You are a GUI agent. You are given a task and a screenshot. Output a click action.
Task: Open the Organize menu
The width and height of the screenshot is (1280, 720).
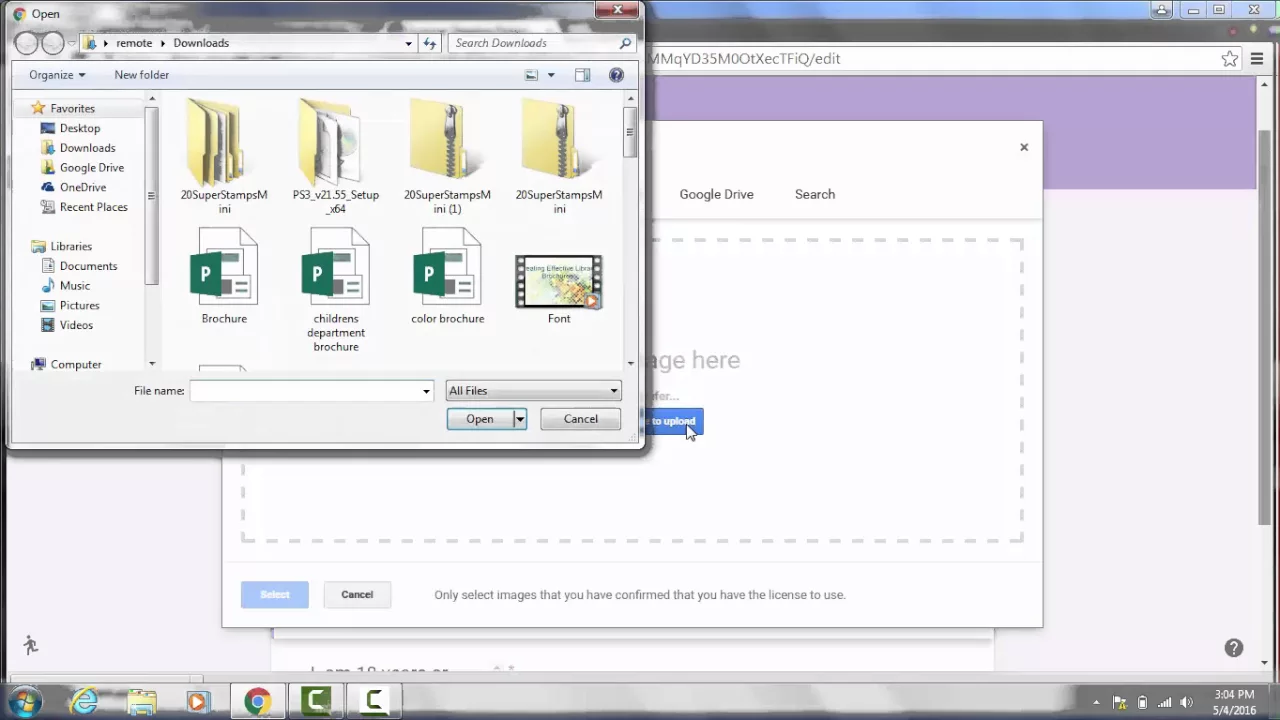(x=57, y=75)
